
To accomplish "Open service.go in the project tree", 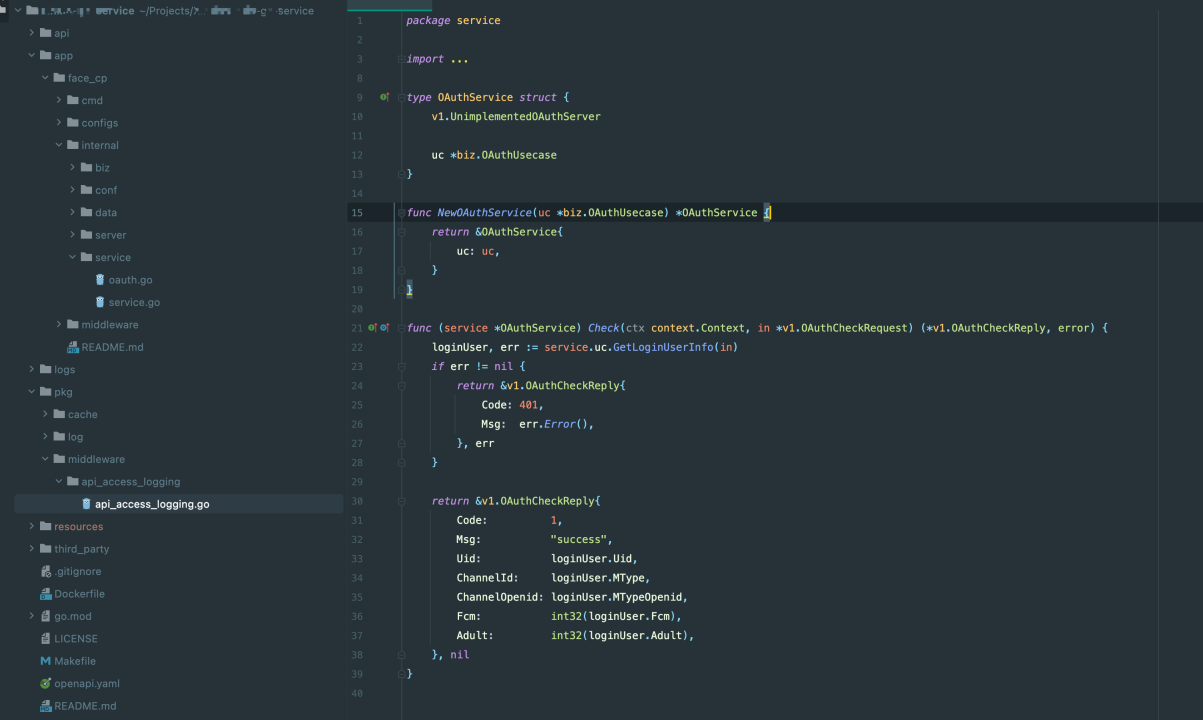I will (134, 302).
